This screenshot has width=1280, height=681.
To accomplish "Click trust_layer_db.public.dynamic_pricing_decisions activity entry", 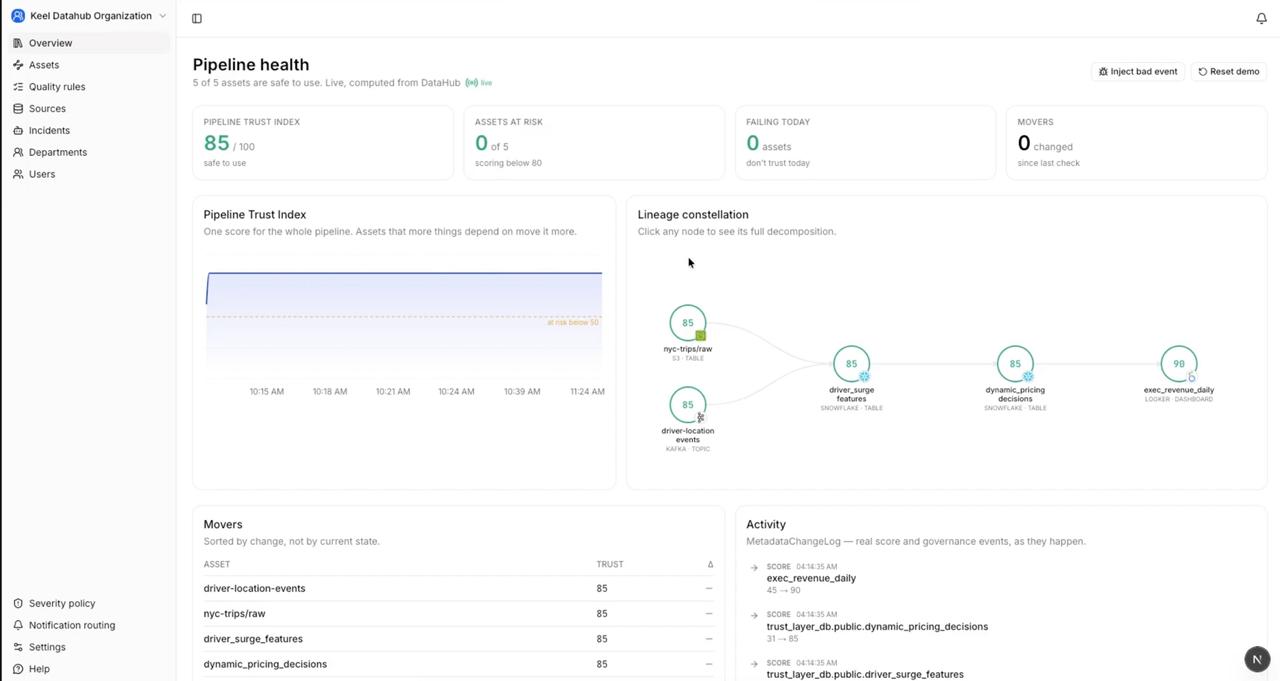I will click(x=877, y=626).
